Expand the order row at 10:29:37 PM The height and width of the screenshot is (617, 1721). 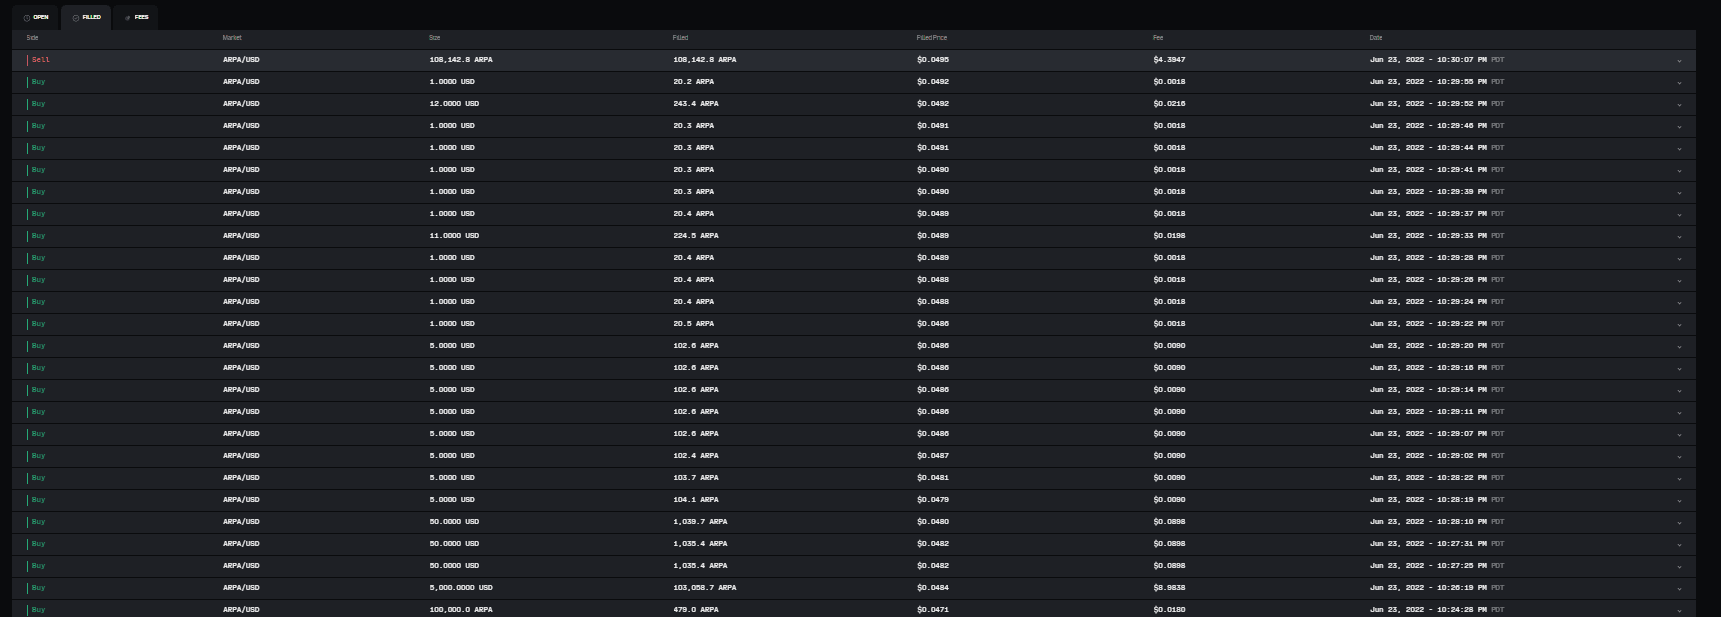click(1679, 214)
